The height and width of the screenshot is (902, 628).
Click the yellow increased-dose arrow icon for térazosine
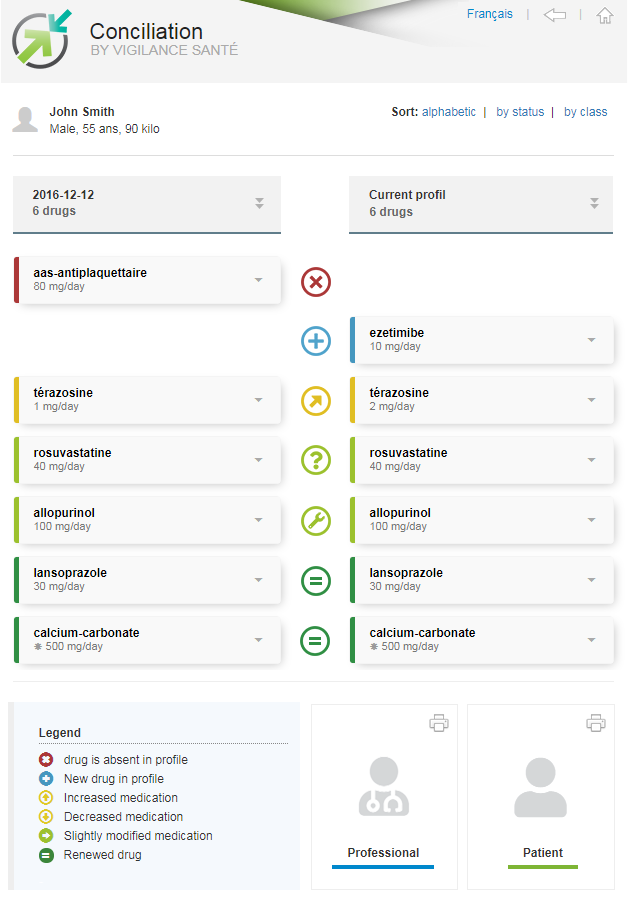tap(316, 401)
